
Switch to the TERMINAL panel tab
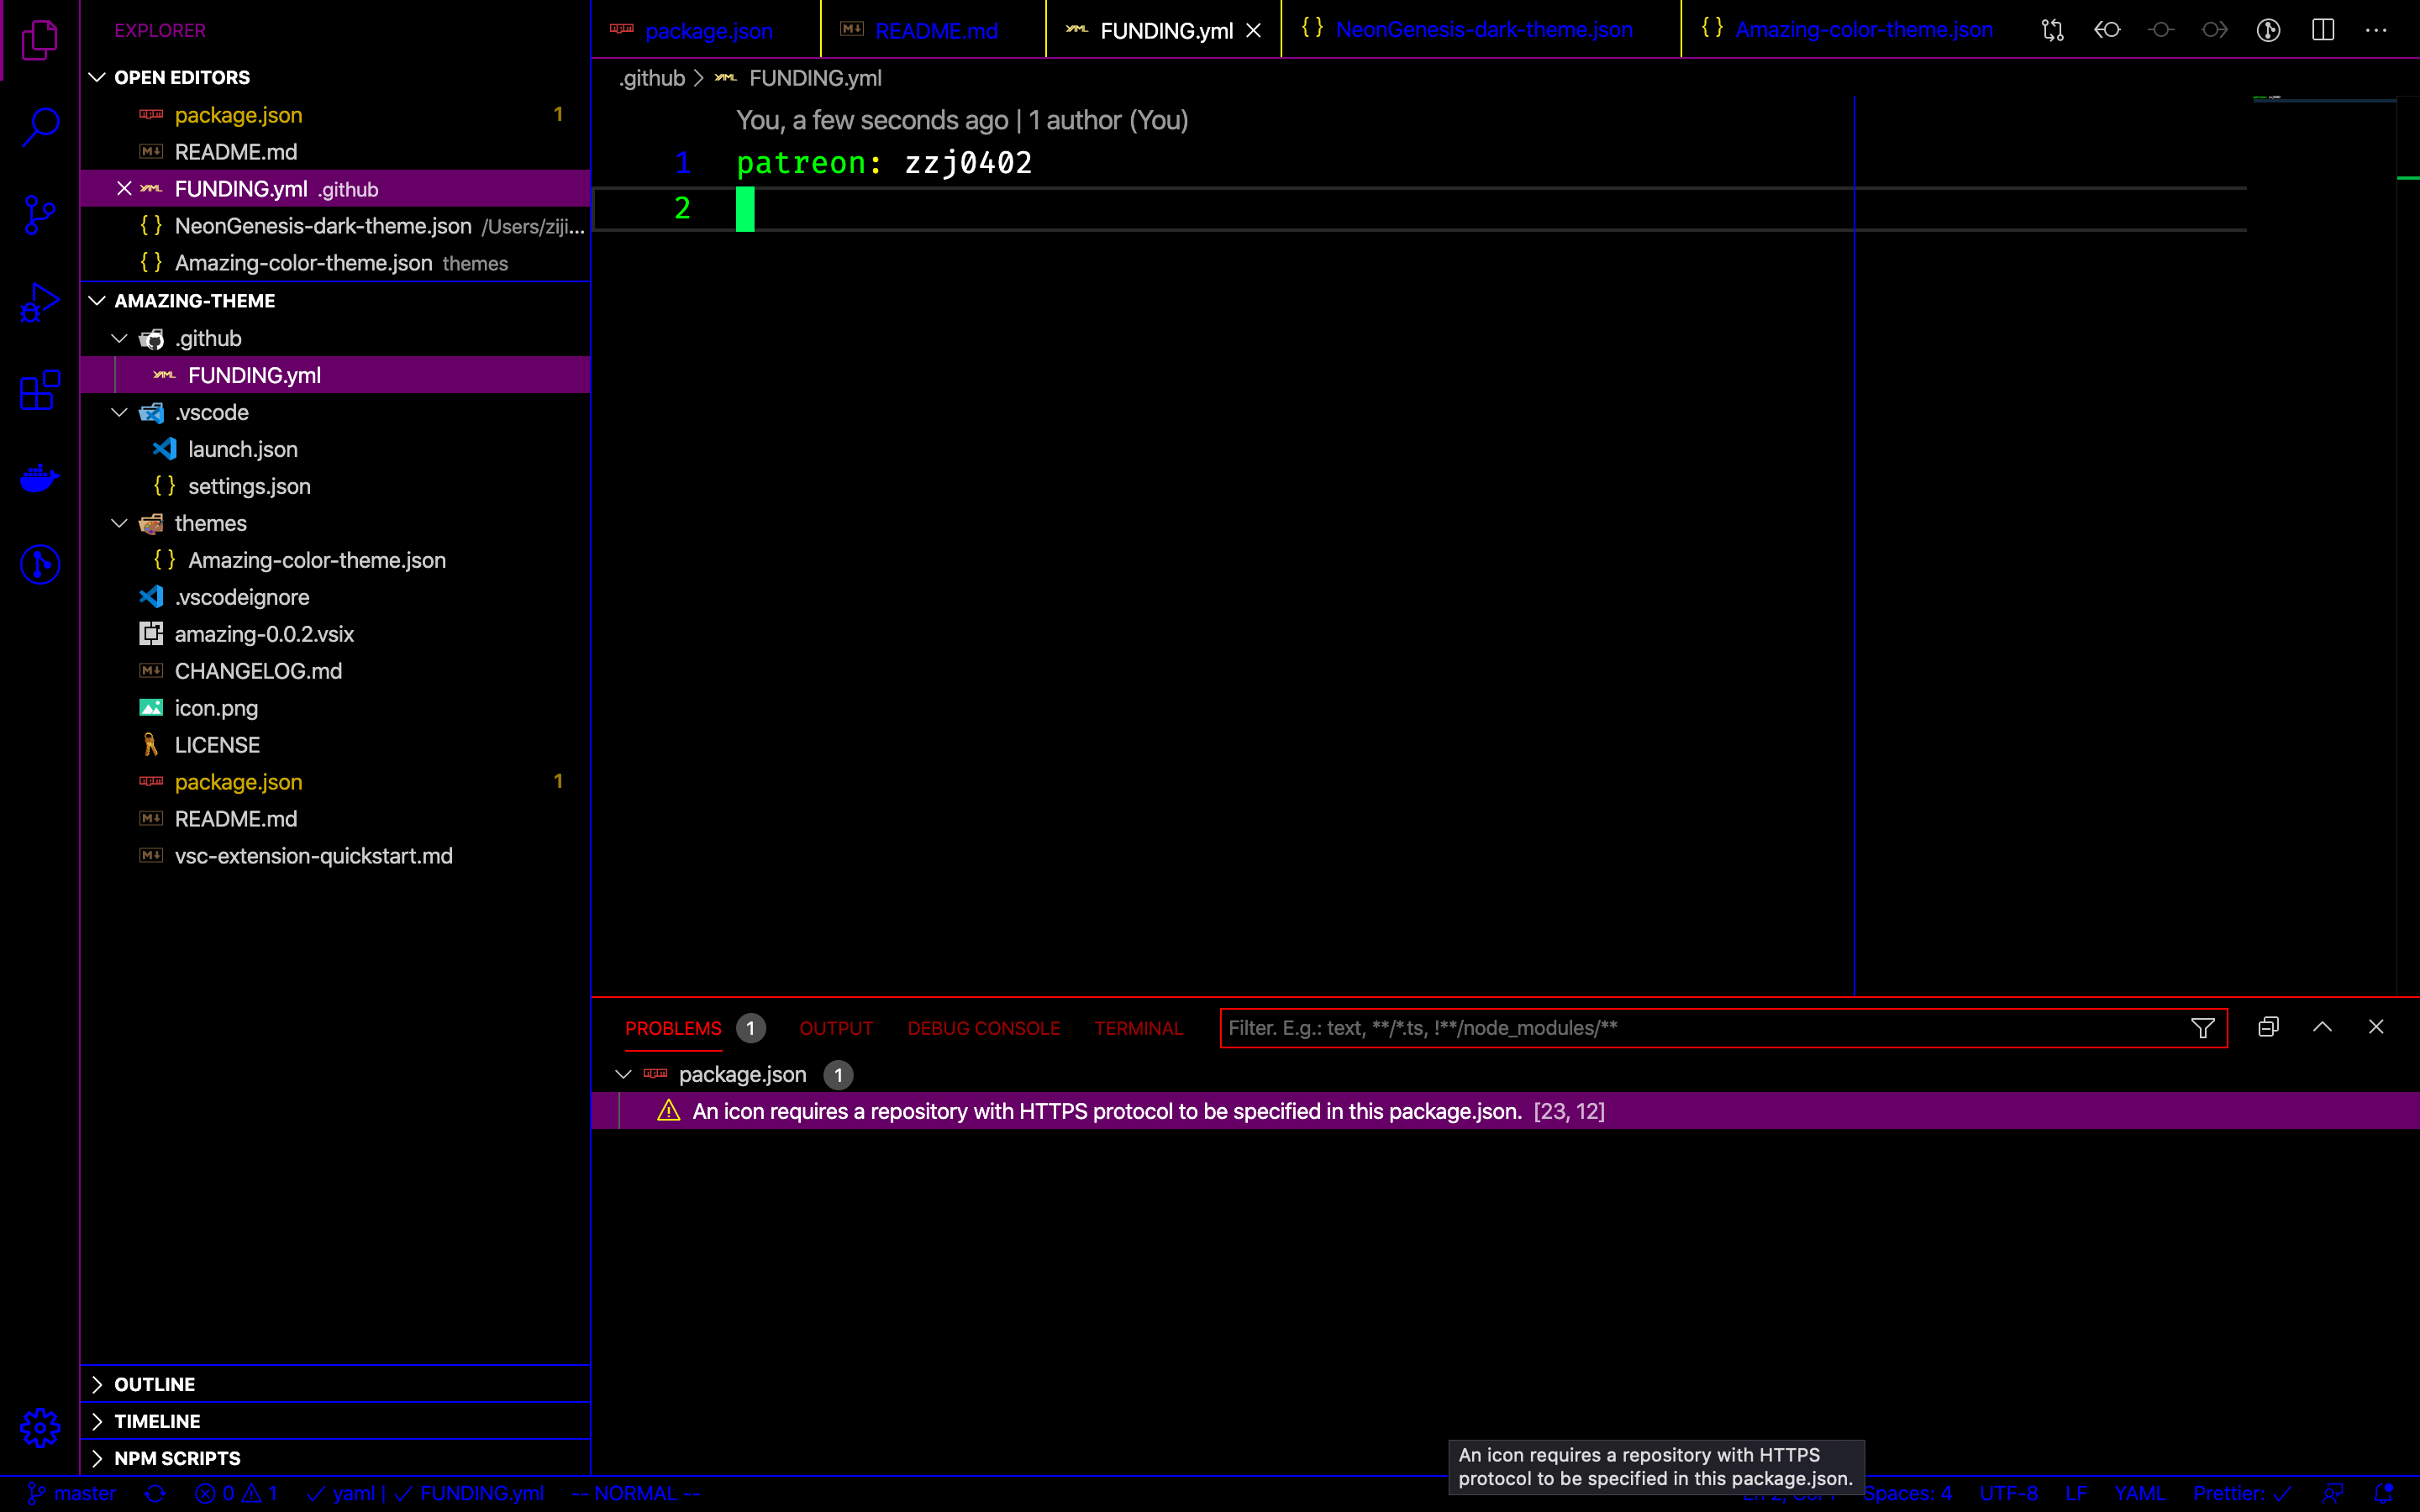coord(1138,1028)
